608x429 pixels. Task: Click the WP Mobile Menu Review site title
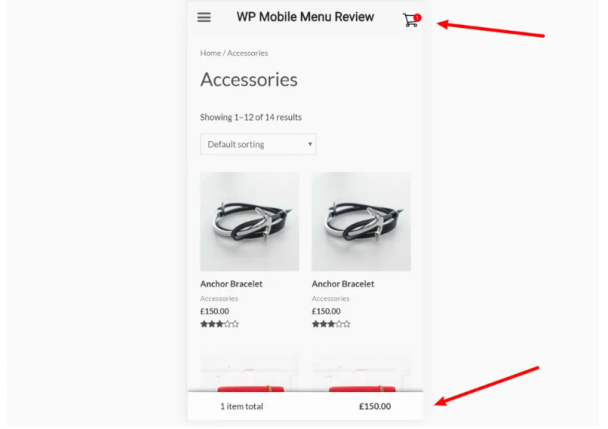click(305, 17)
